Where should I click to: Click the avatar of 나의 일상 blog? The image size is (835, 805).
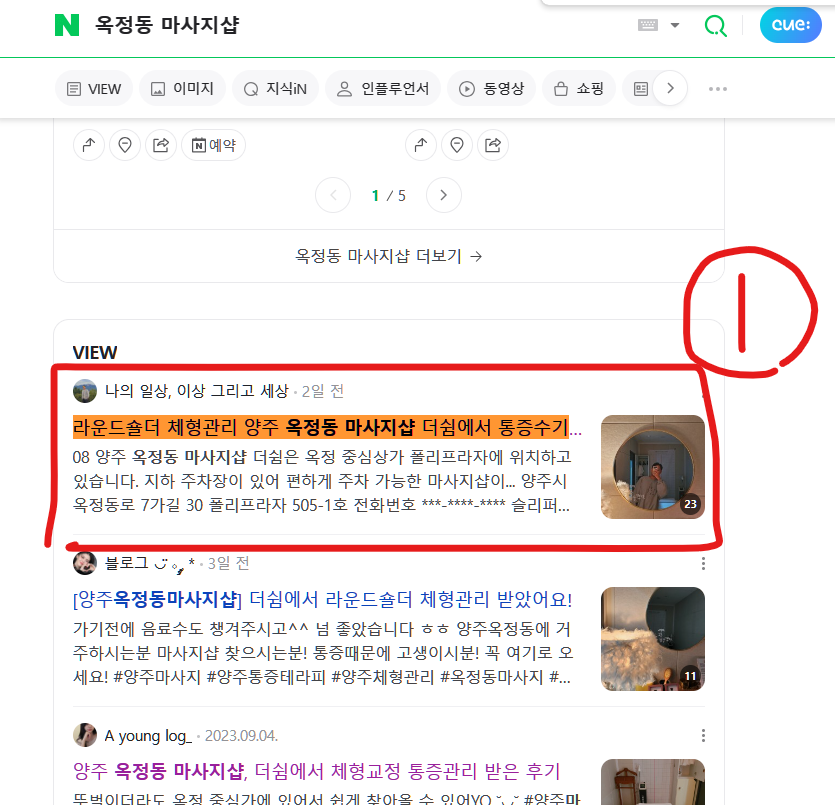(x=85, y=391)
